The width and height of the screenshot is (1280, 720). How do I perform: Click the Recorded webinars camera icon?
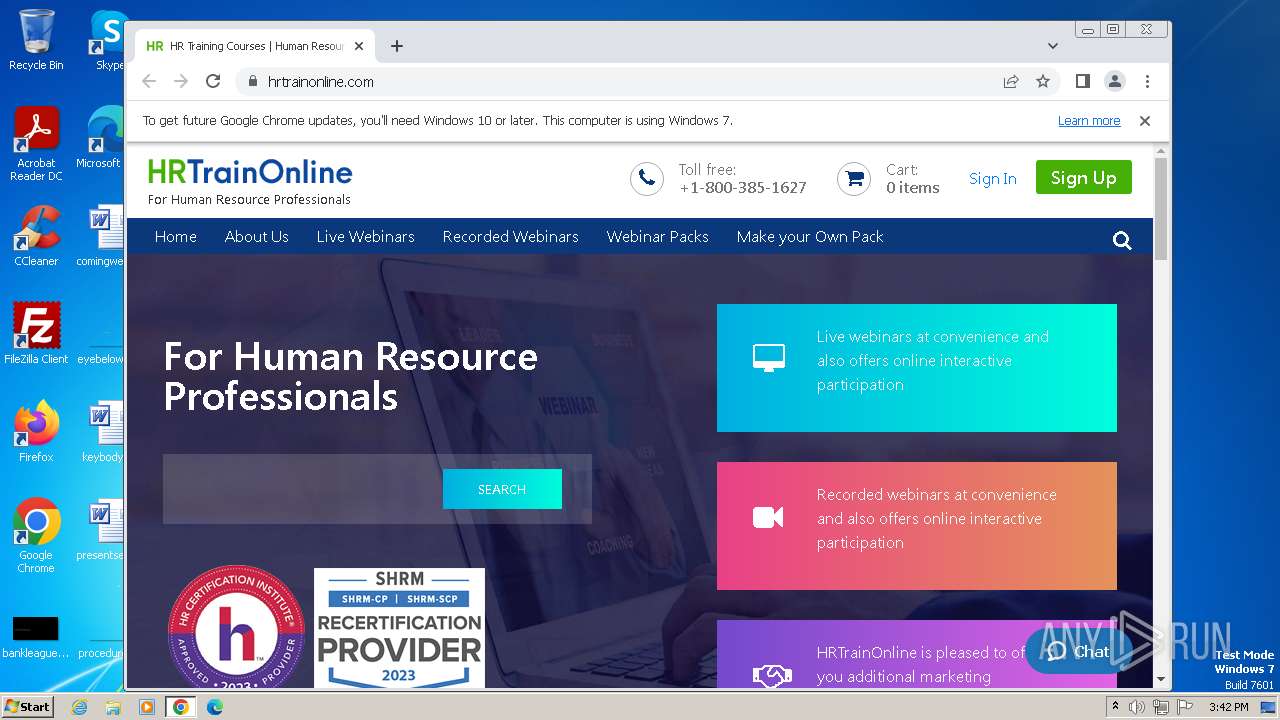click(x=768, y=517)
